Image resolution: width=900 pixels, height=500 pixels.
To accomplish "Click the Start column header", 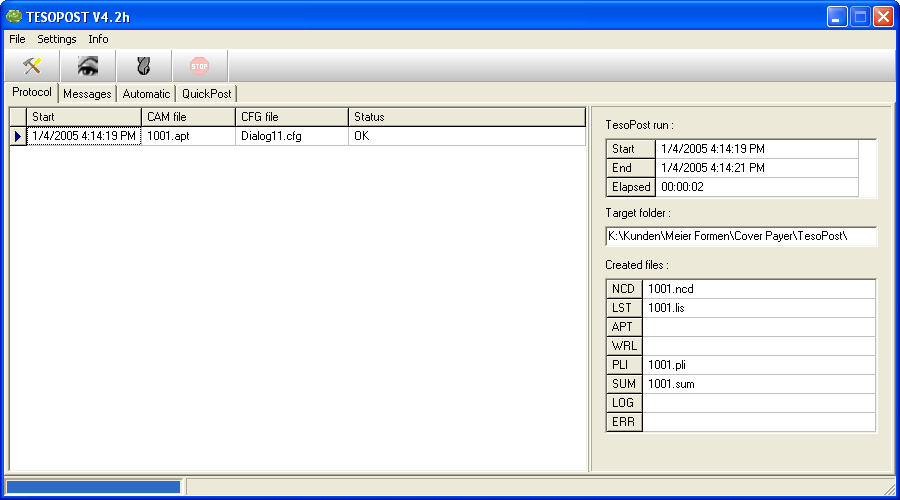I will (x=84, y=117).
